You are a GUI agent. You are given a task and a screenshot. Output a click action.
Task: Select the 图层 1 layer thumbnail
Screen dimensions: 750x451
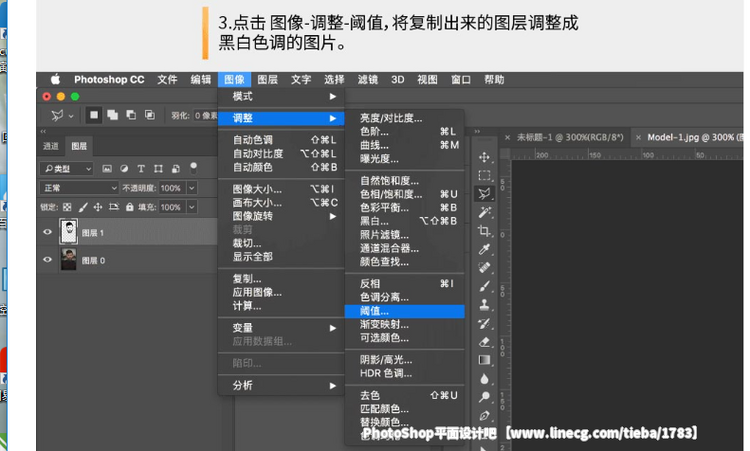(x=69, y=232)
